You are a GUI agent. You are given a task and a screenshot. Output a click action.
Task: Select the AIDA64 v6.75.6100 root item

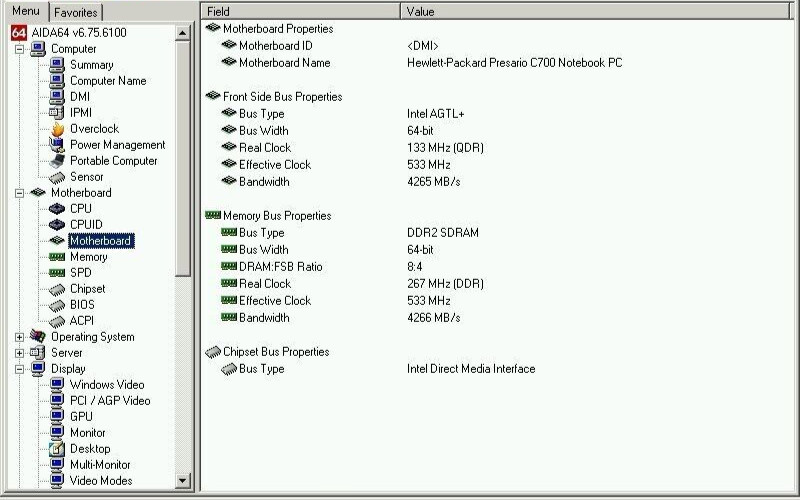point(79,33)
